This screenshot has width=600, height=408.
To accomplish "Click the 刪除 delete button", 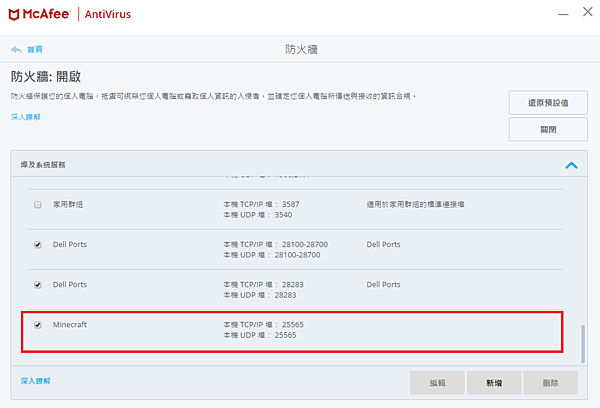I will click(551, 383).
